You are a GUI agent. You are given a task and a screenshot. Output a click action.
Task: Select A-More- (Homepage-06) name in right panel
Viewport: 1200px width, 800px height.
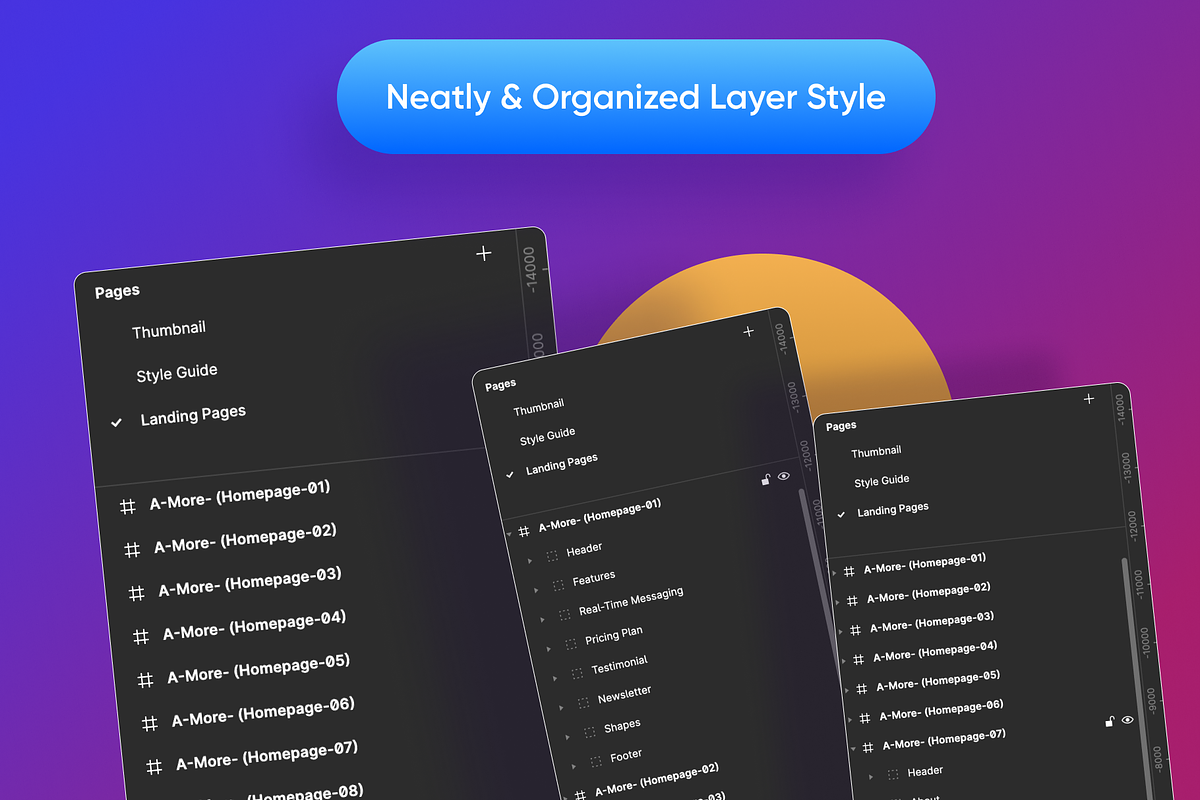point(941,711)
